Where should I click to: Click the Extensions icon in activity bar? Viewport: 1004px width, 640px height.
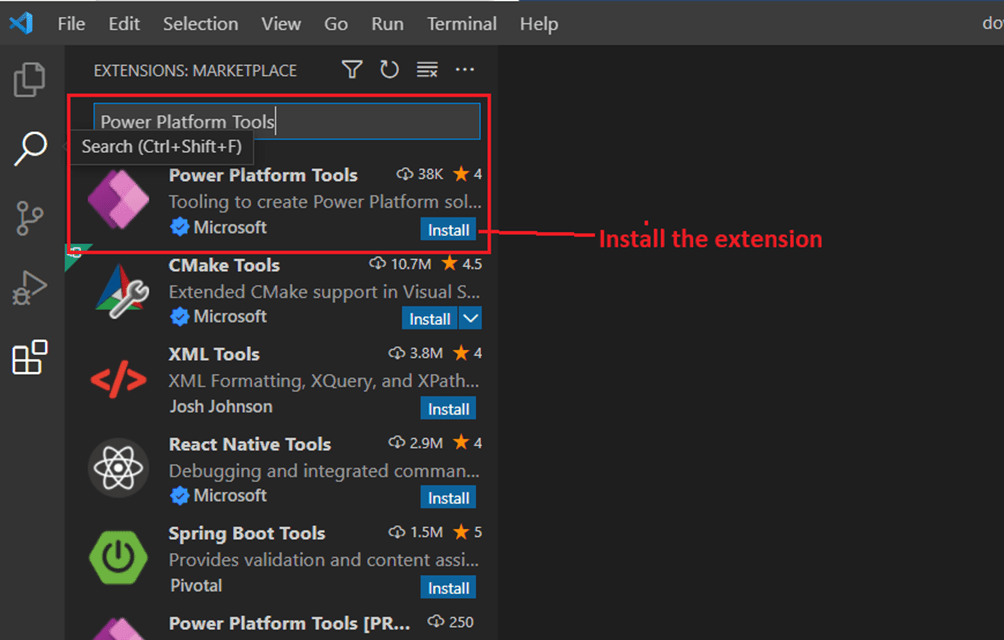[x=30, y=357]
